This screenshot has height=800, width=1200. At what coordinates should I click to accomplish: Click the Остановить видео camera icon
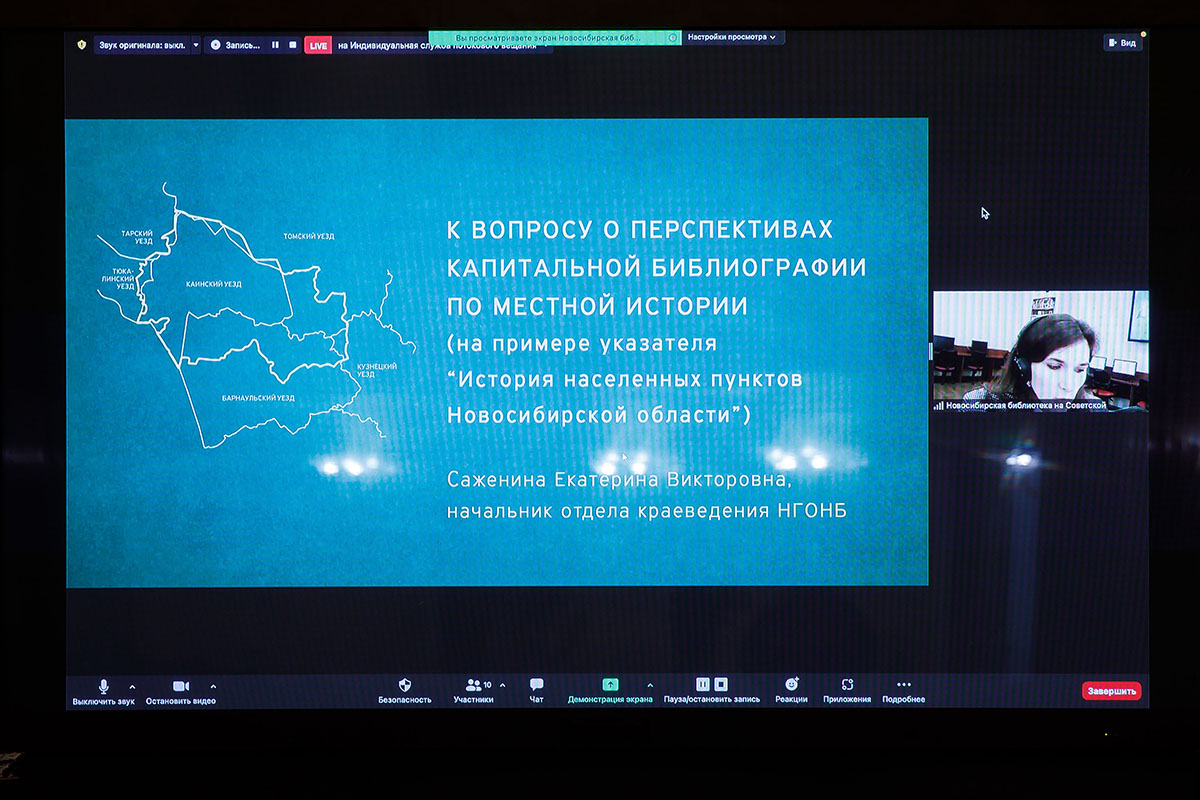point(181,686)
